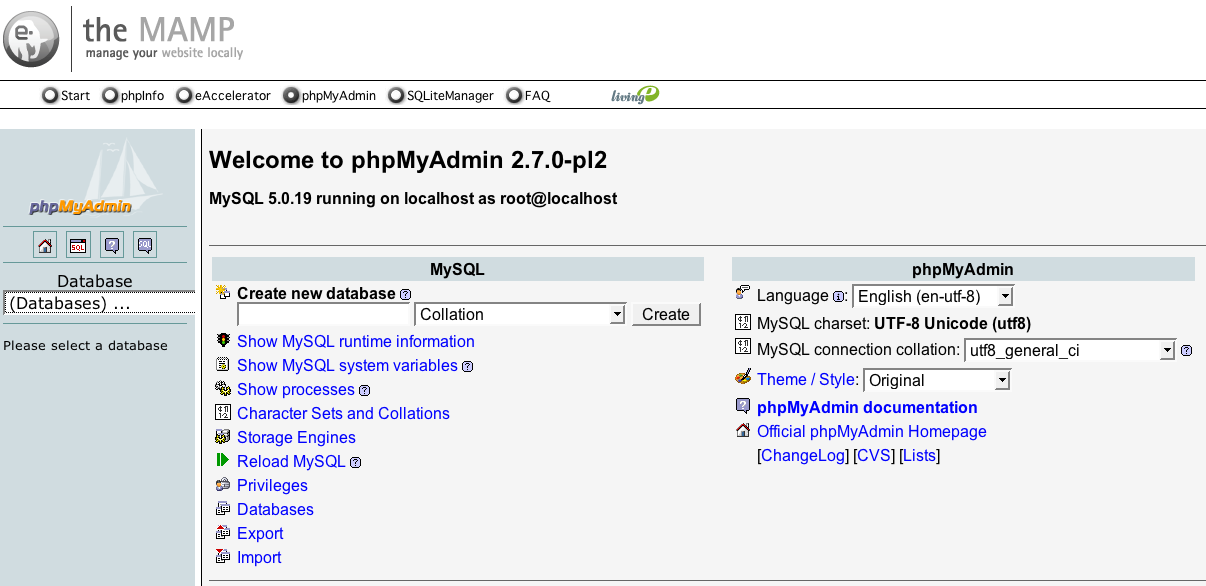This screenshot has width=1206, height=586.
Task: Click the Reload MySQL link
Action: (x=291, y=462)
